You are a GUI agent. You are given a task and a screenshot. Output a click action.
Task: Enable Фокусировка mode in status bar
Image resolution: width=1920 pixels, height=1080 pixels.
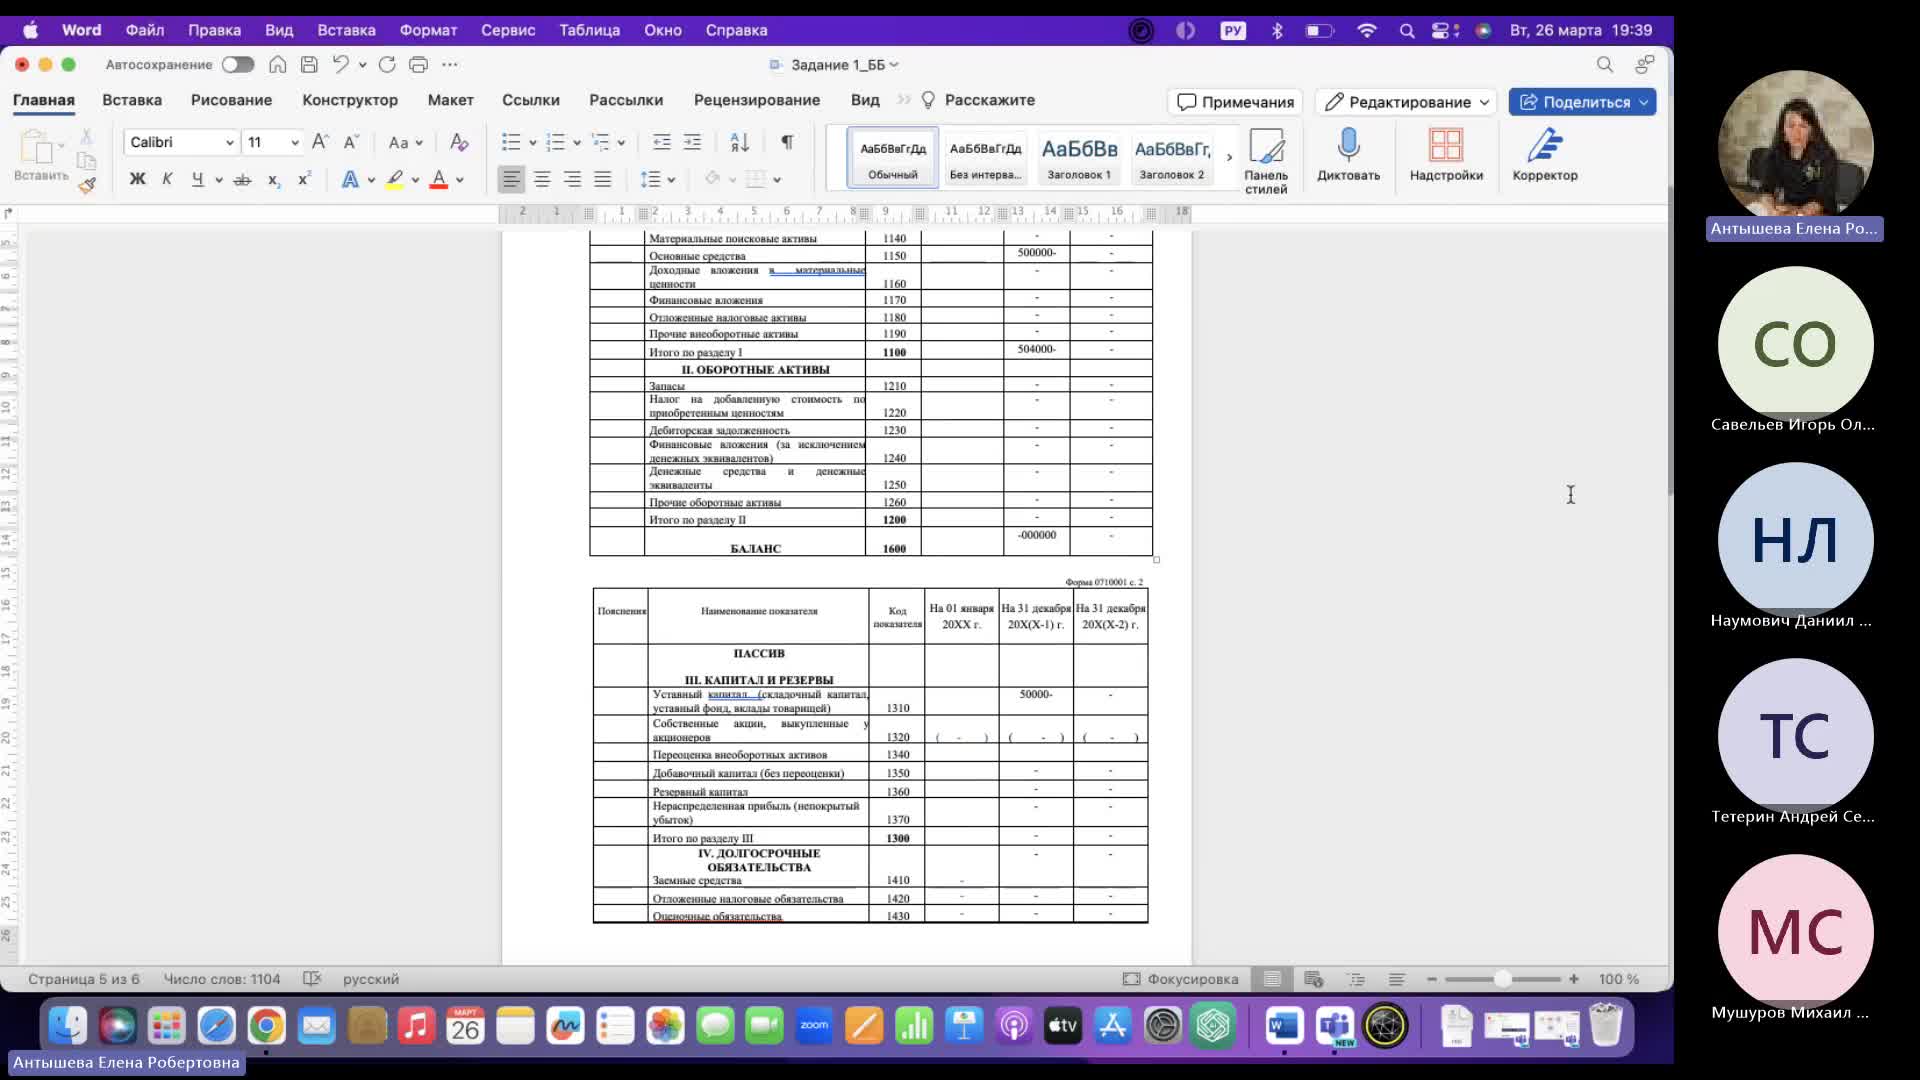1181,979
